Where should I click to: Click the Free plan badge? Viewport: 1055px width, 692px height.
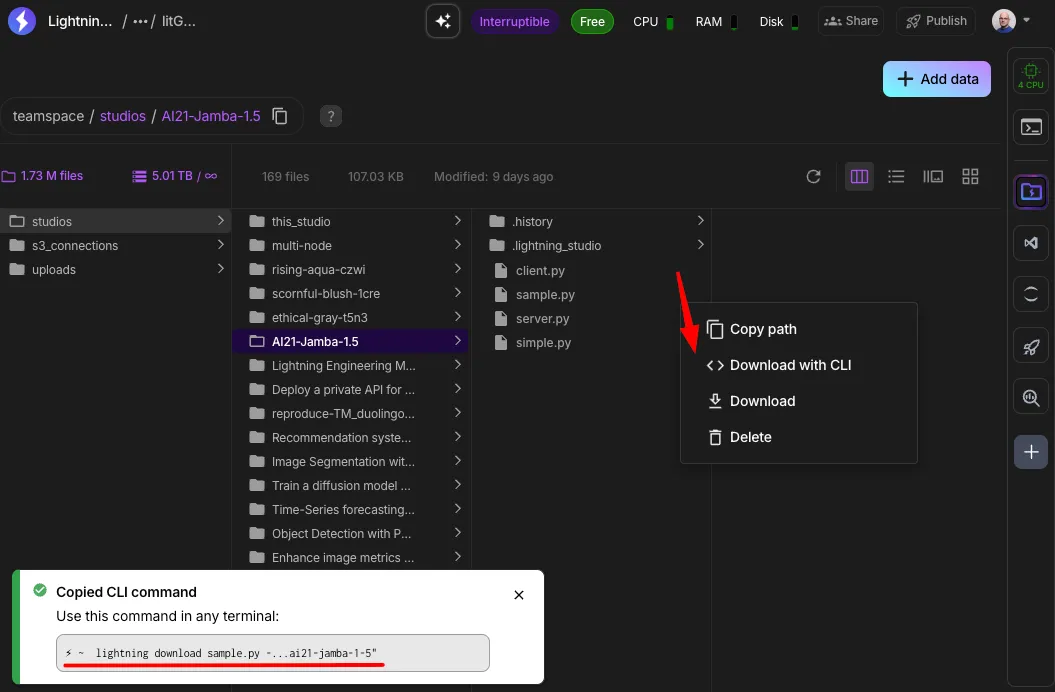(x=592, y=22)
